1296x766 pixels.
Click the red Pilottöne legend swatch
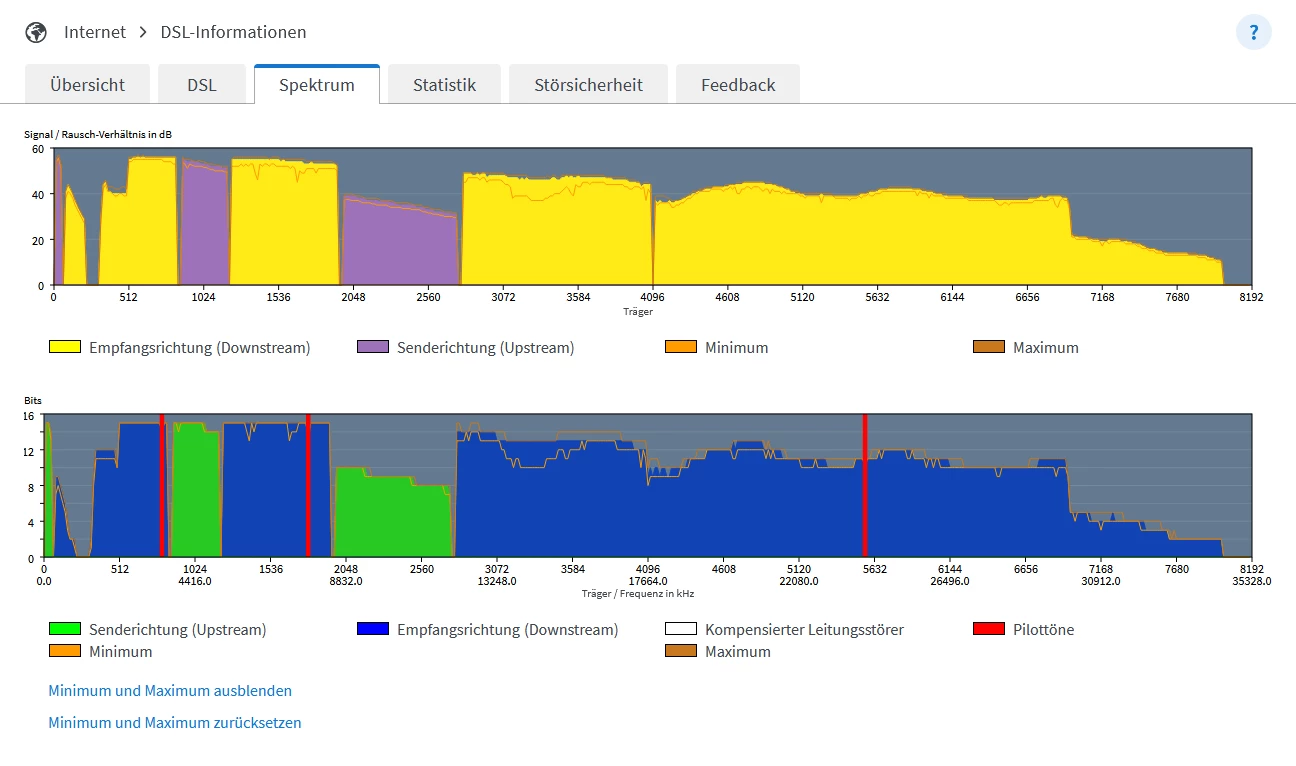[989, 630]
